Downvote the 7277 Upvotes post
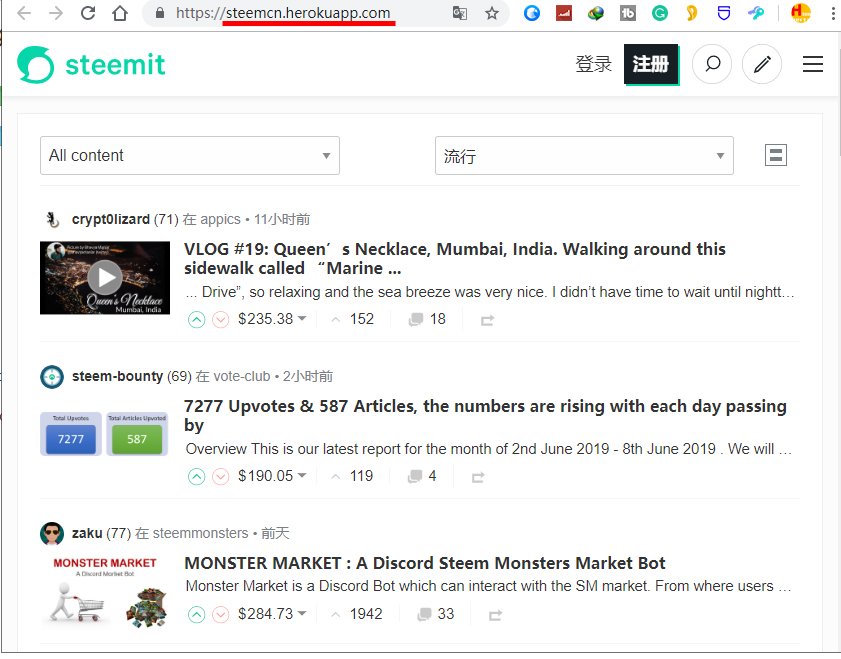Viewport: 841px width, 659px height. tap(220, 476)
